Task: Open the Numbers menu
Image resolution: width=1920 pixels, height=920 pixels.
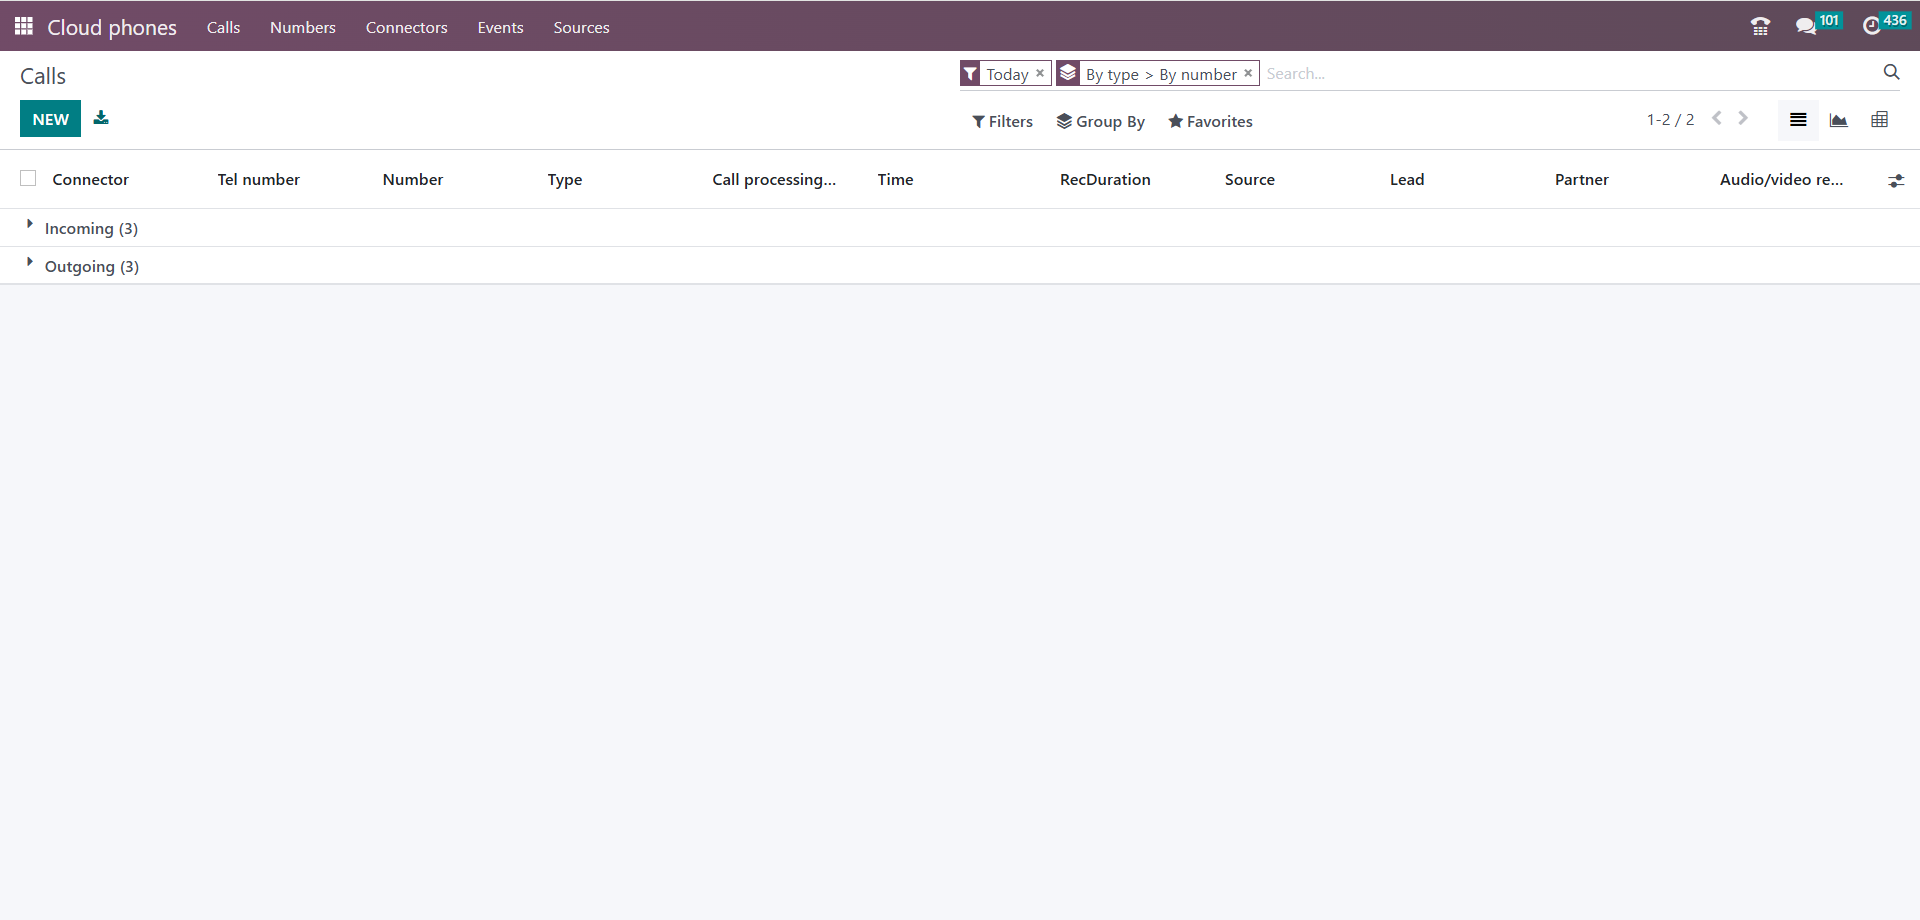Action: [x=303, y=27]
